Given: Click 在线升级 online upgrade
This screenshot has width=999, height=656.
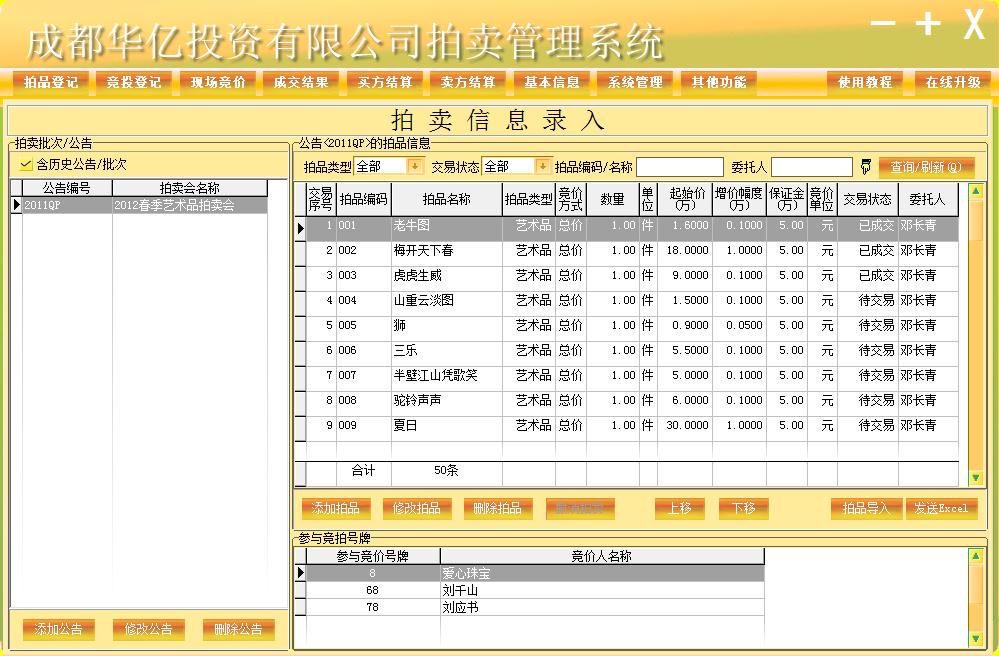Looking at the screenshot, I should point(953,82).
